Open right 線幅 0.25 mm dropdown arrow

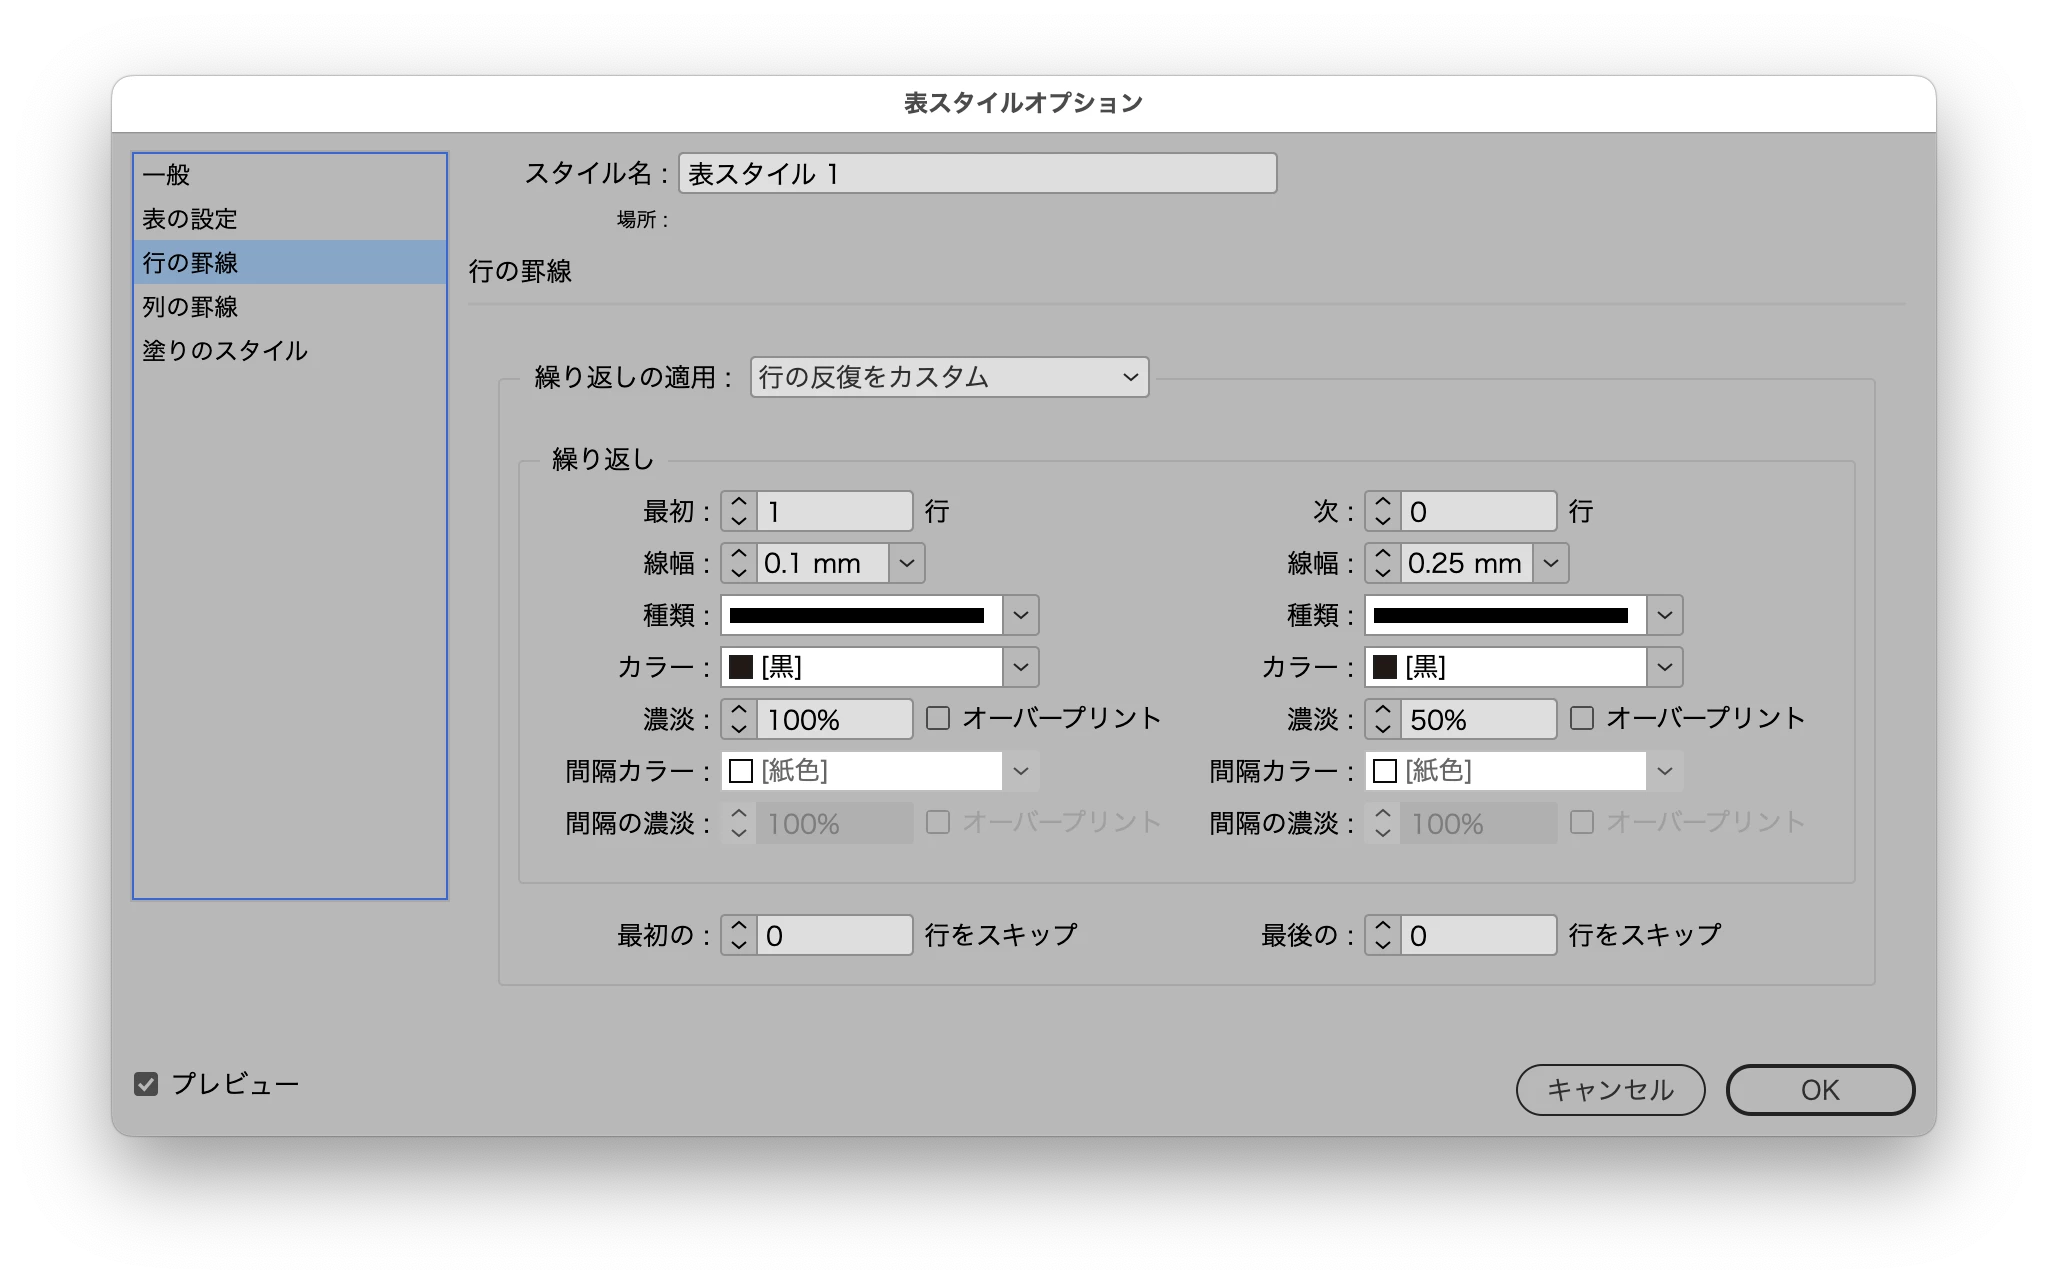coord(1551,563)
